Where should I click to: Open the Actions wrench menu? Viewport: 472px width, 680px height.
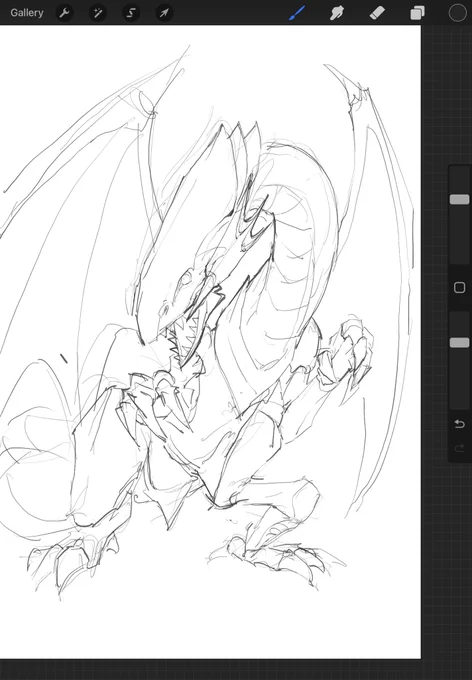65,13
